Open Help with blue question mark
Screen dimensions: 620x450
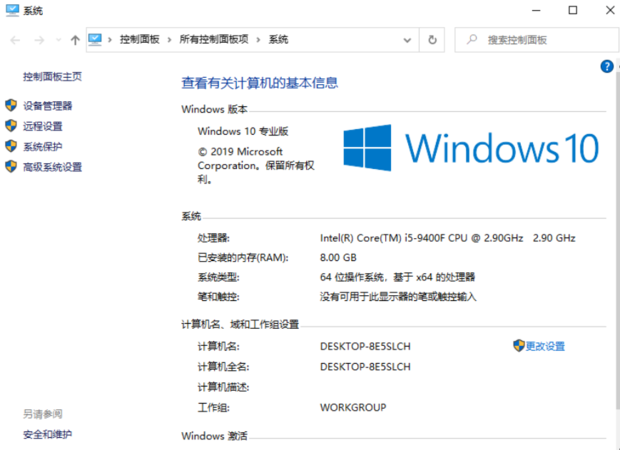607,66
